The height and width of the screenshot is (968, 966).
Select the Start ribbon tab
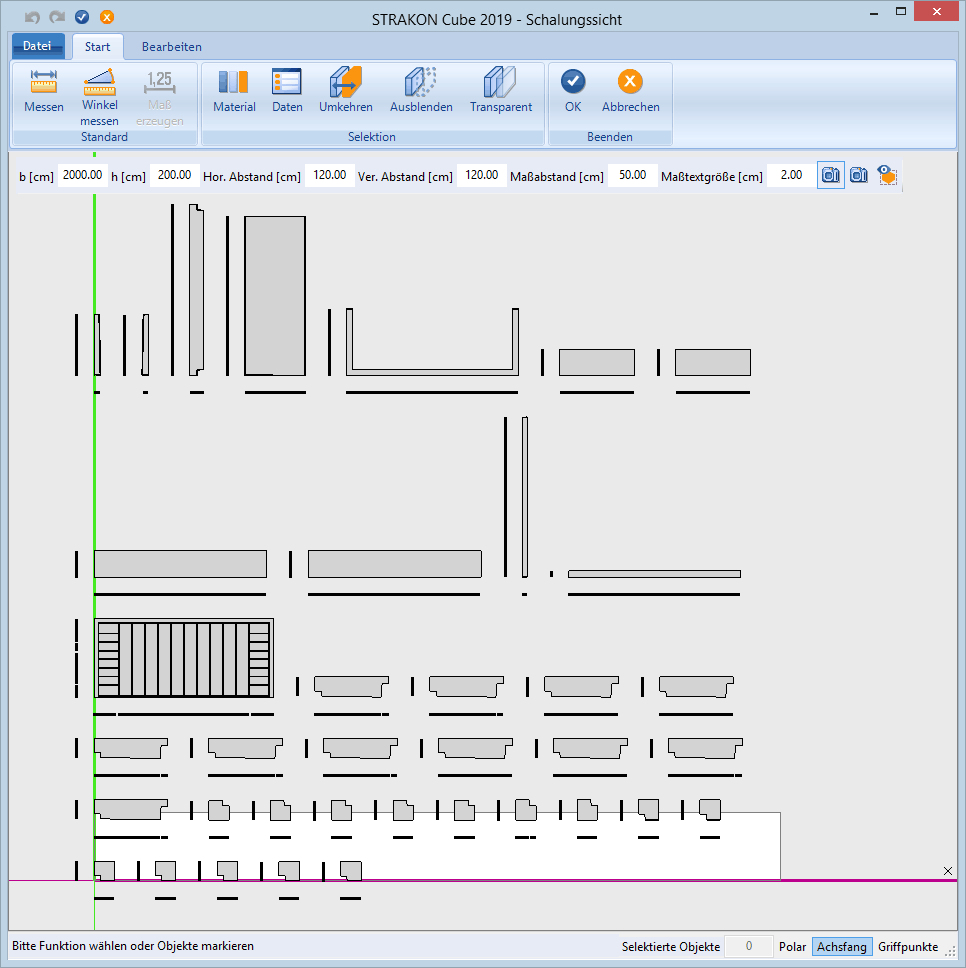click(x=98, y=47)
